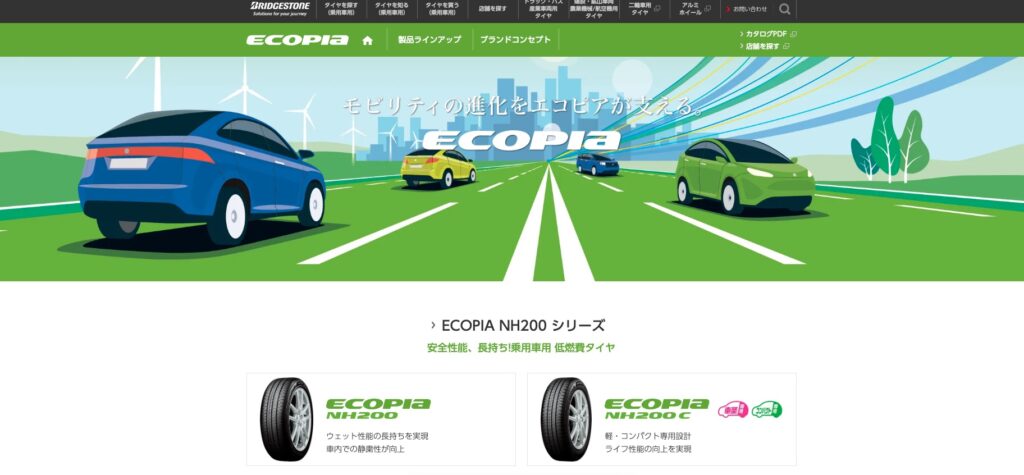Viewport: 1024px width, 475px height.
Task: Open タイヤを探す (乗用車用) menu
Action: [341, 8]
